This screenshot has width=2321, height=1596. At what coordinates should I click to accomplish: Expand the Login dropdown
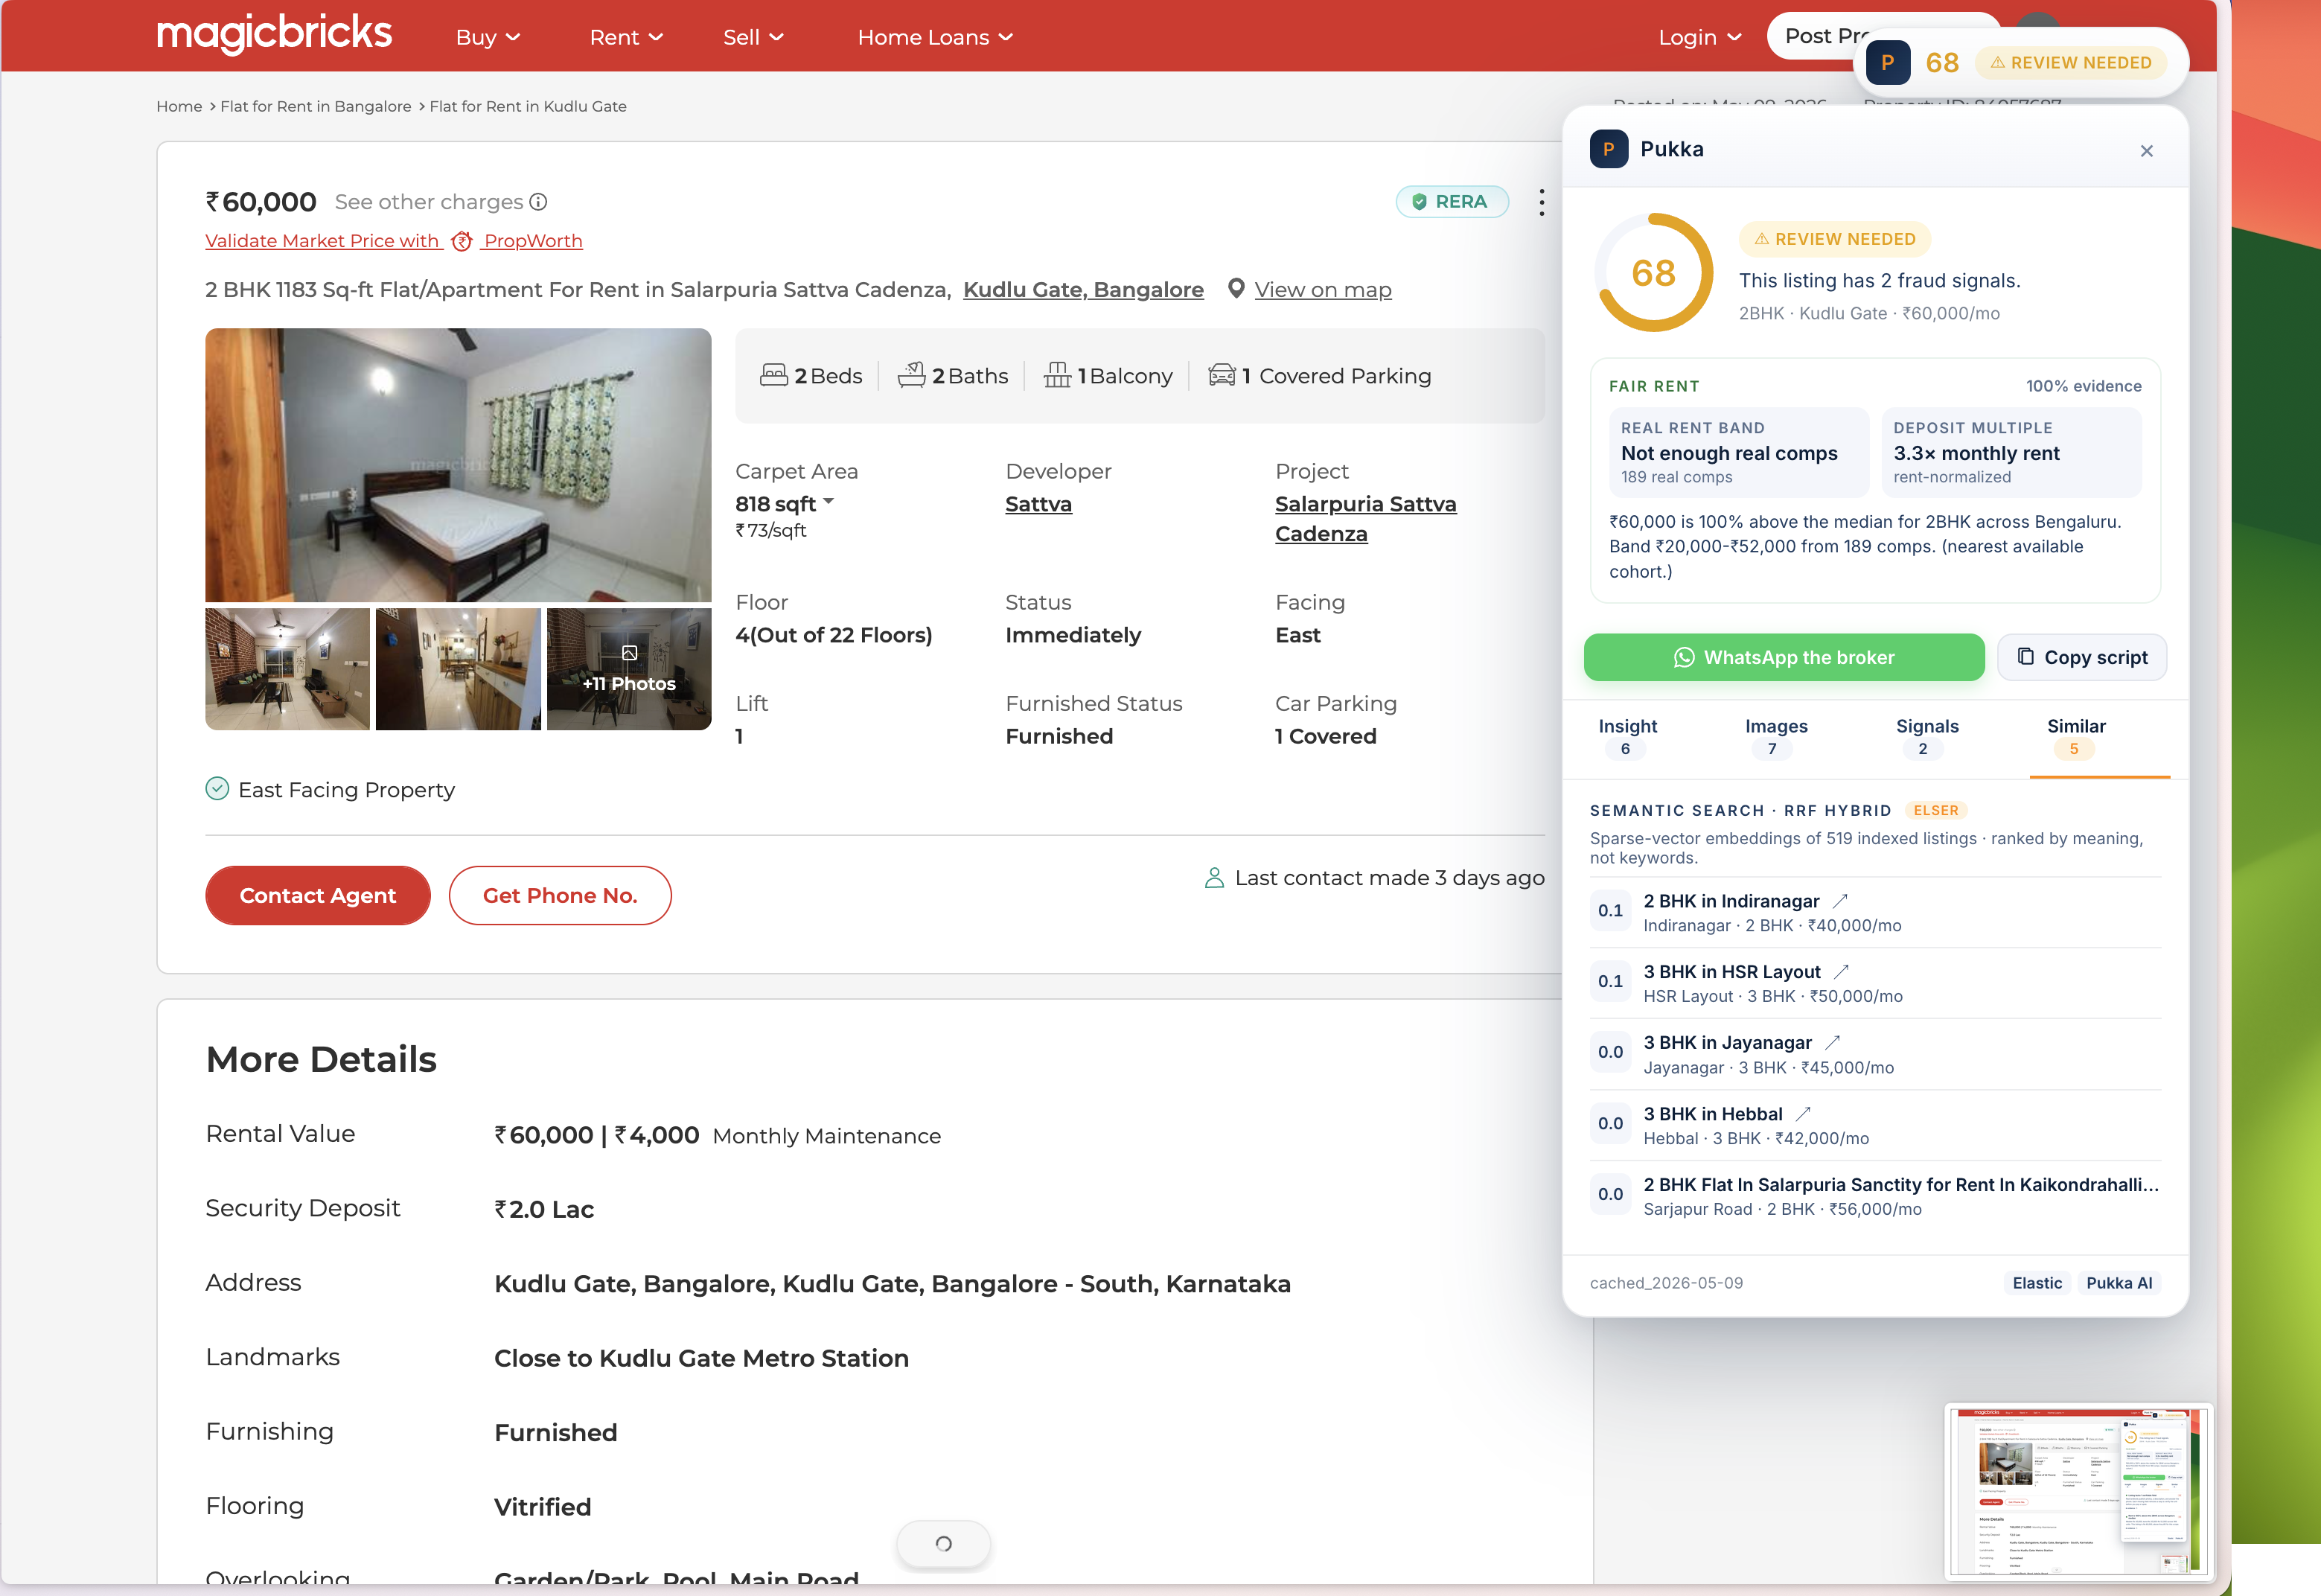pos(1699,37)
